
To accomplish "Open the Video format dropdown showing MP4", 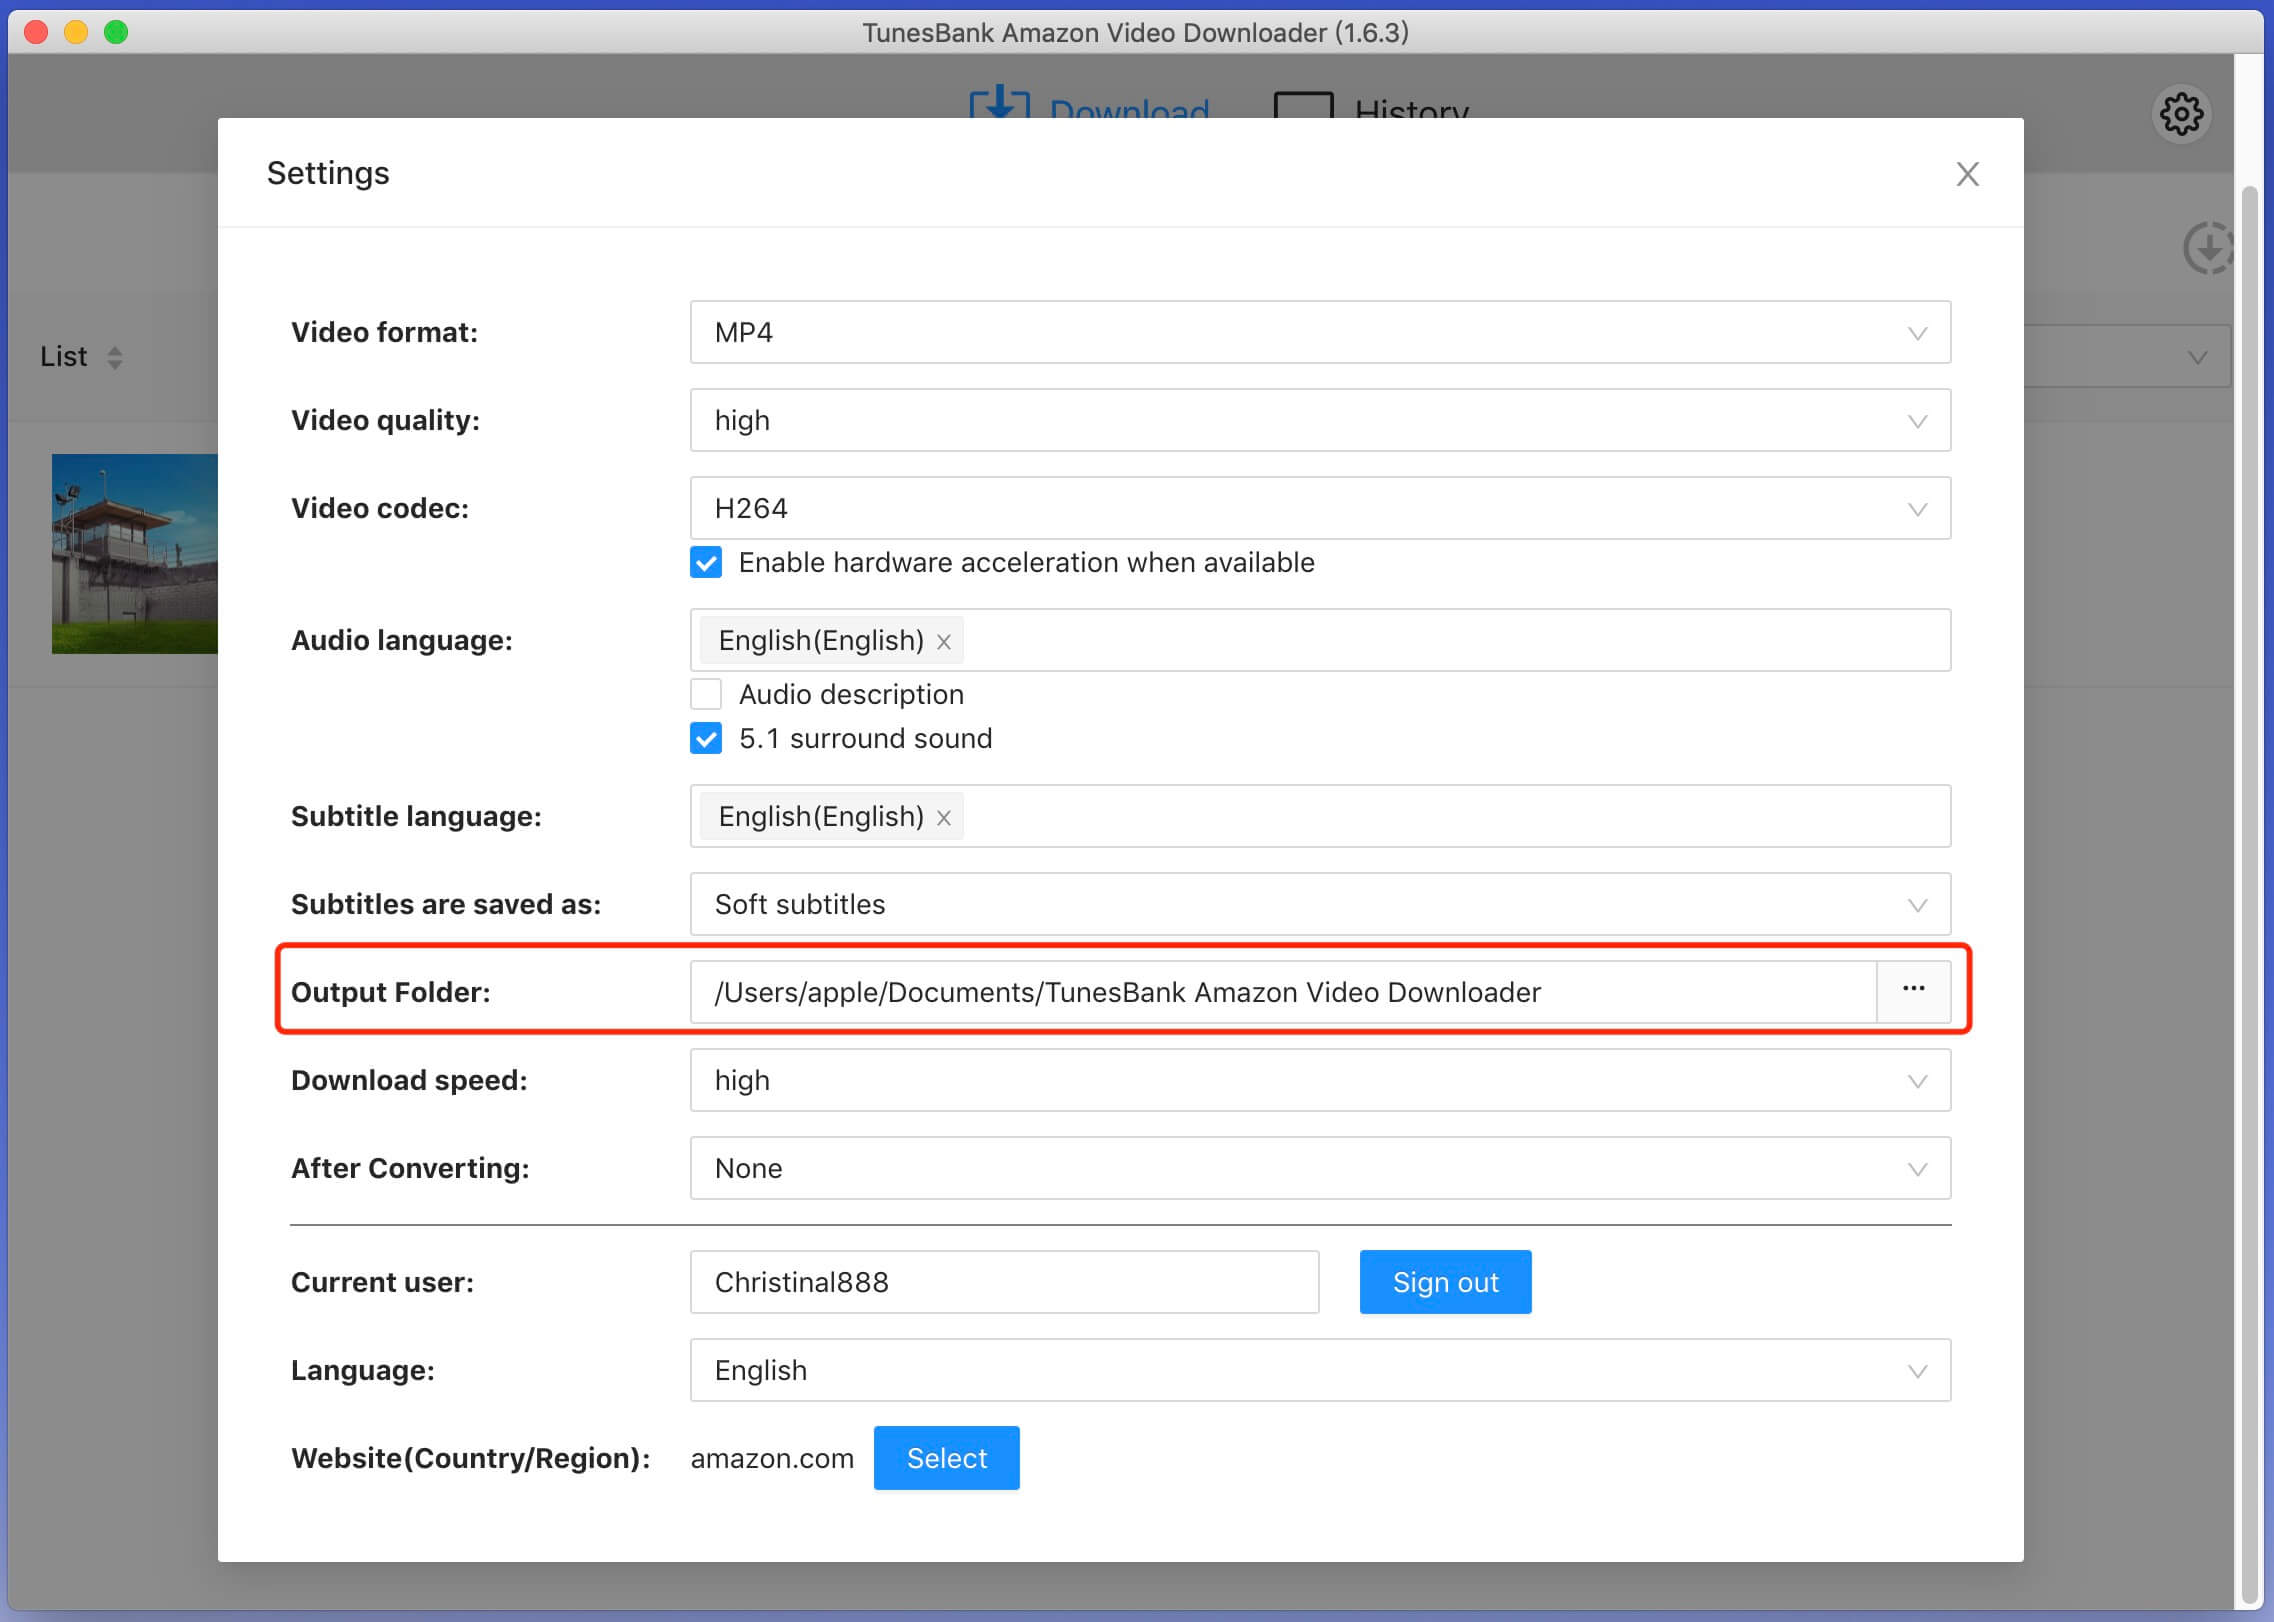I will 1320,332.
